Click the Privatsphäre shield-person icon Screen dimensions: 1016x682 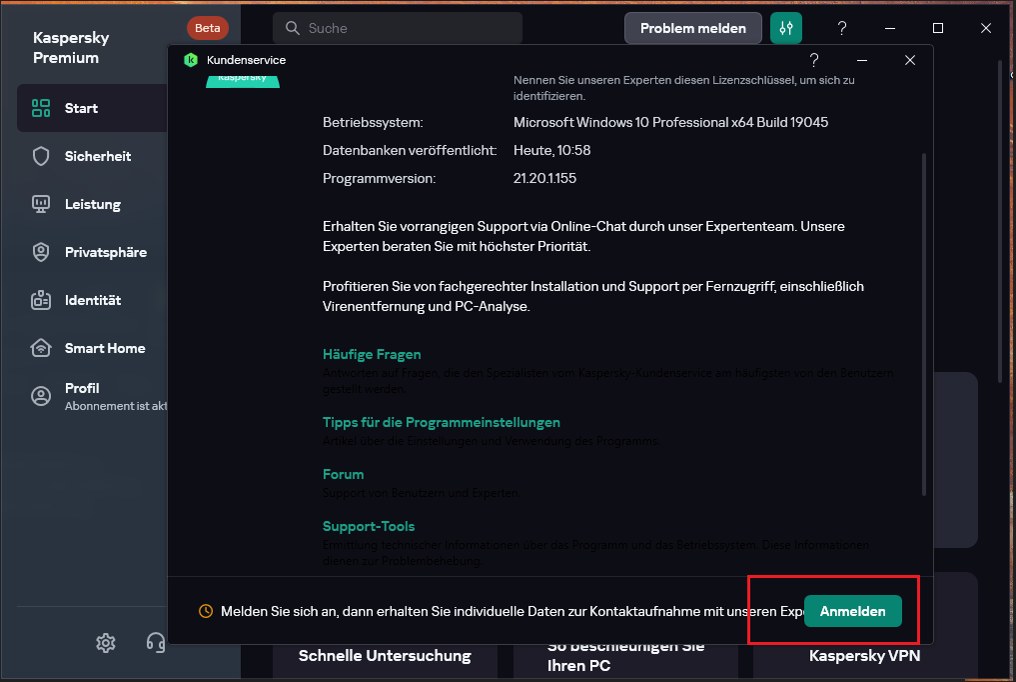pyautogui.click(x=41, y=252)
